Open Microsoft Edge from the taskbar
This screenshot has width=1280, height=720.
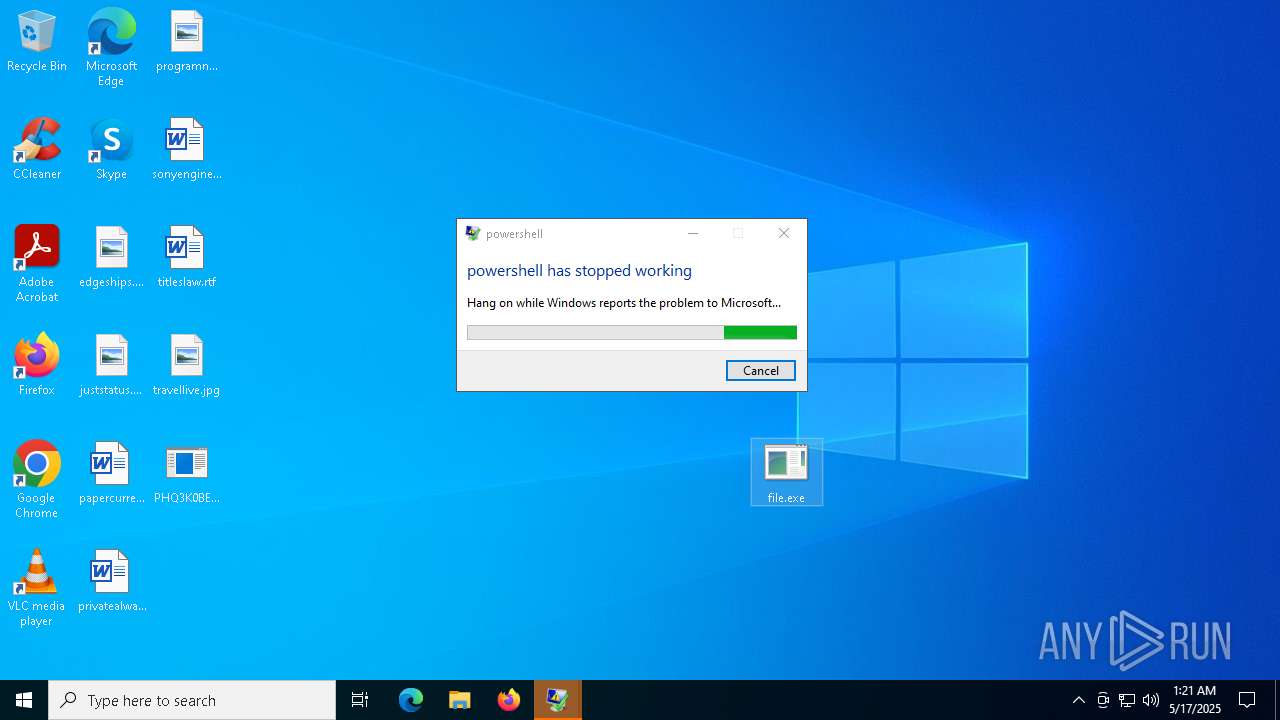(x=411, y=700)
